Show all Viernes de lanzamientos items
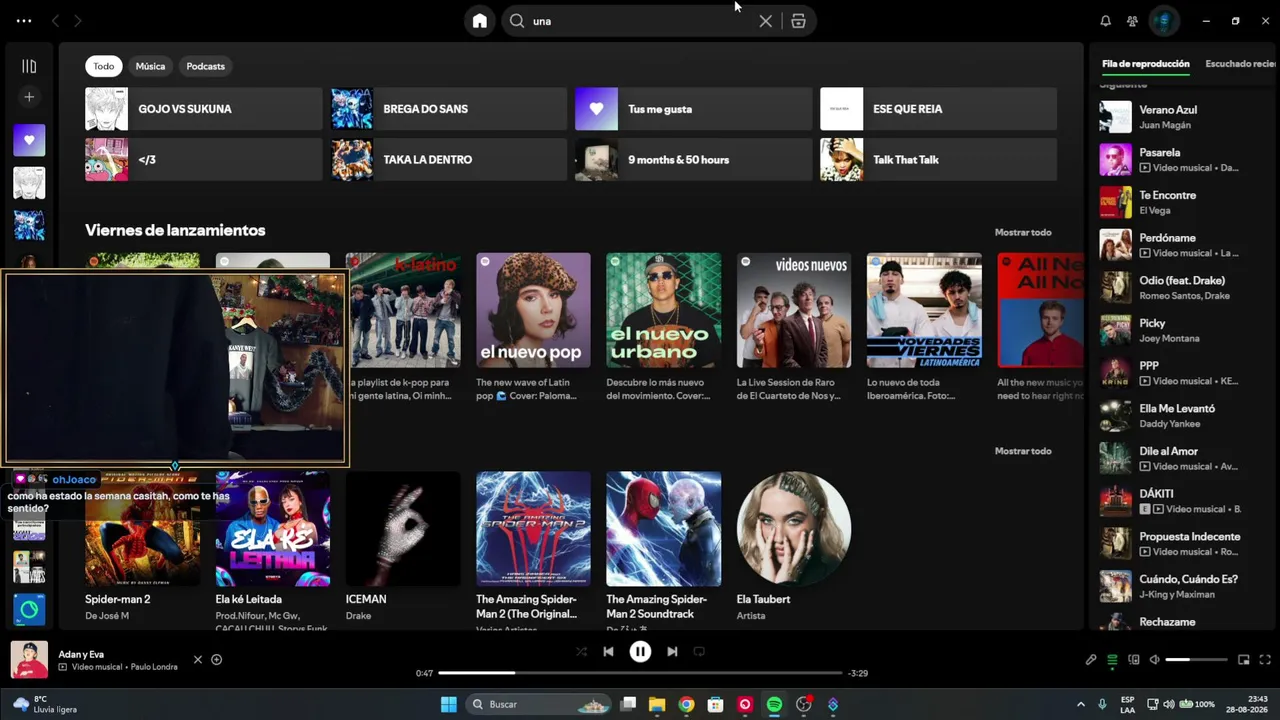1280x720 pixels. click(x=1023, y=232)
